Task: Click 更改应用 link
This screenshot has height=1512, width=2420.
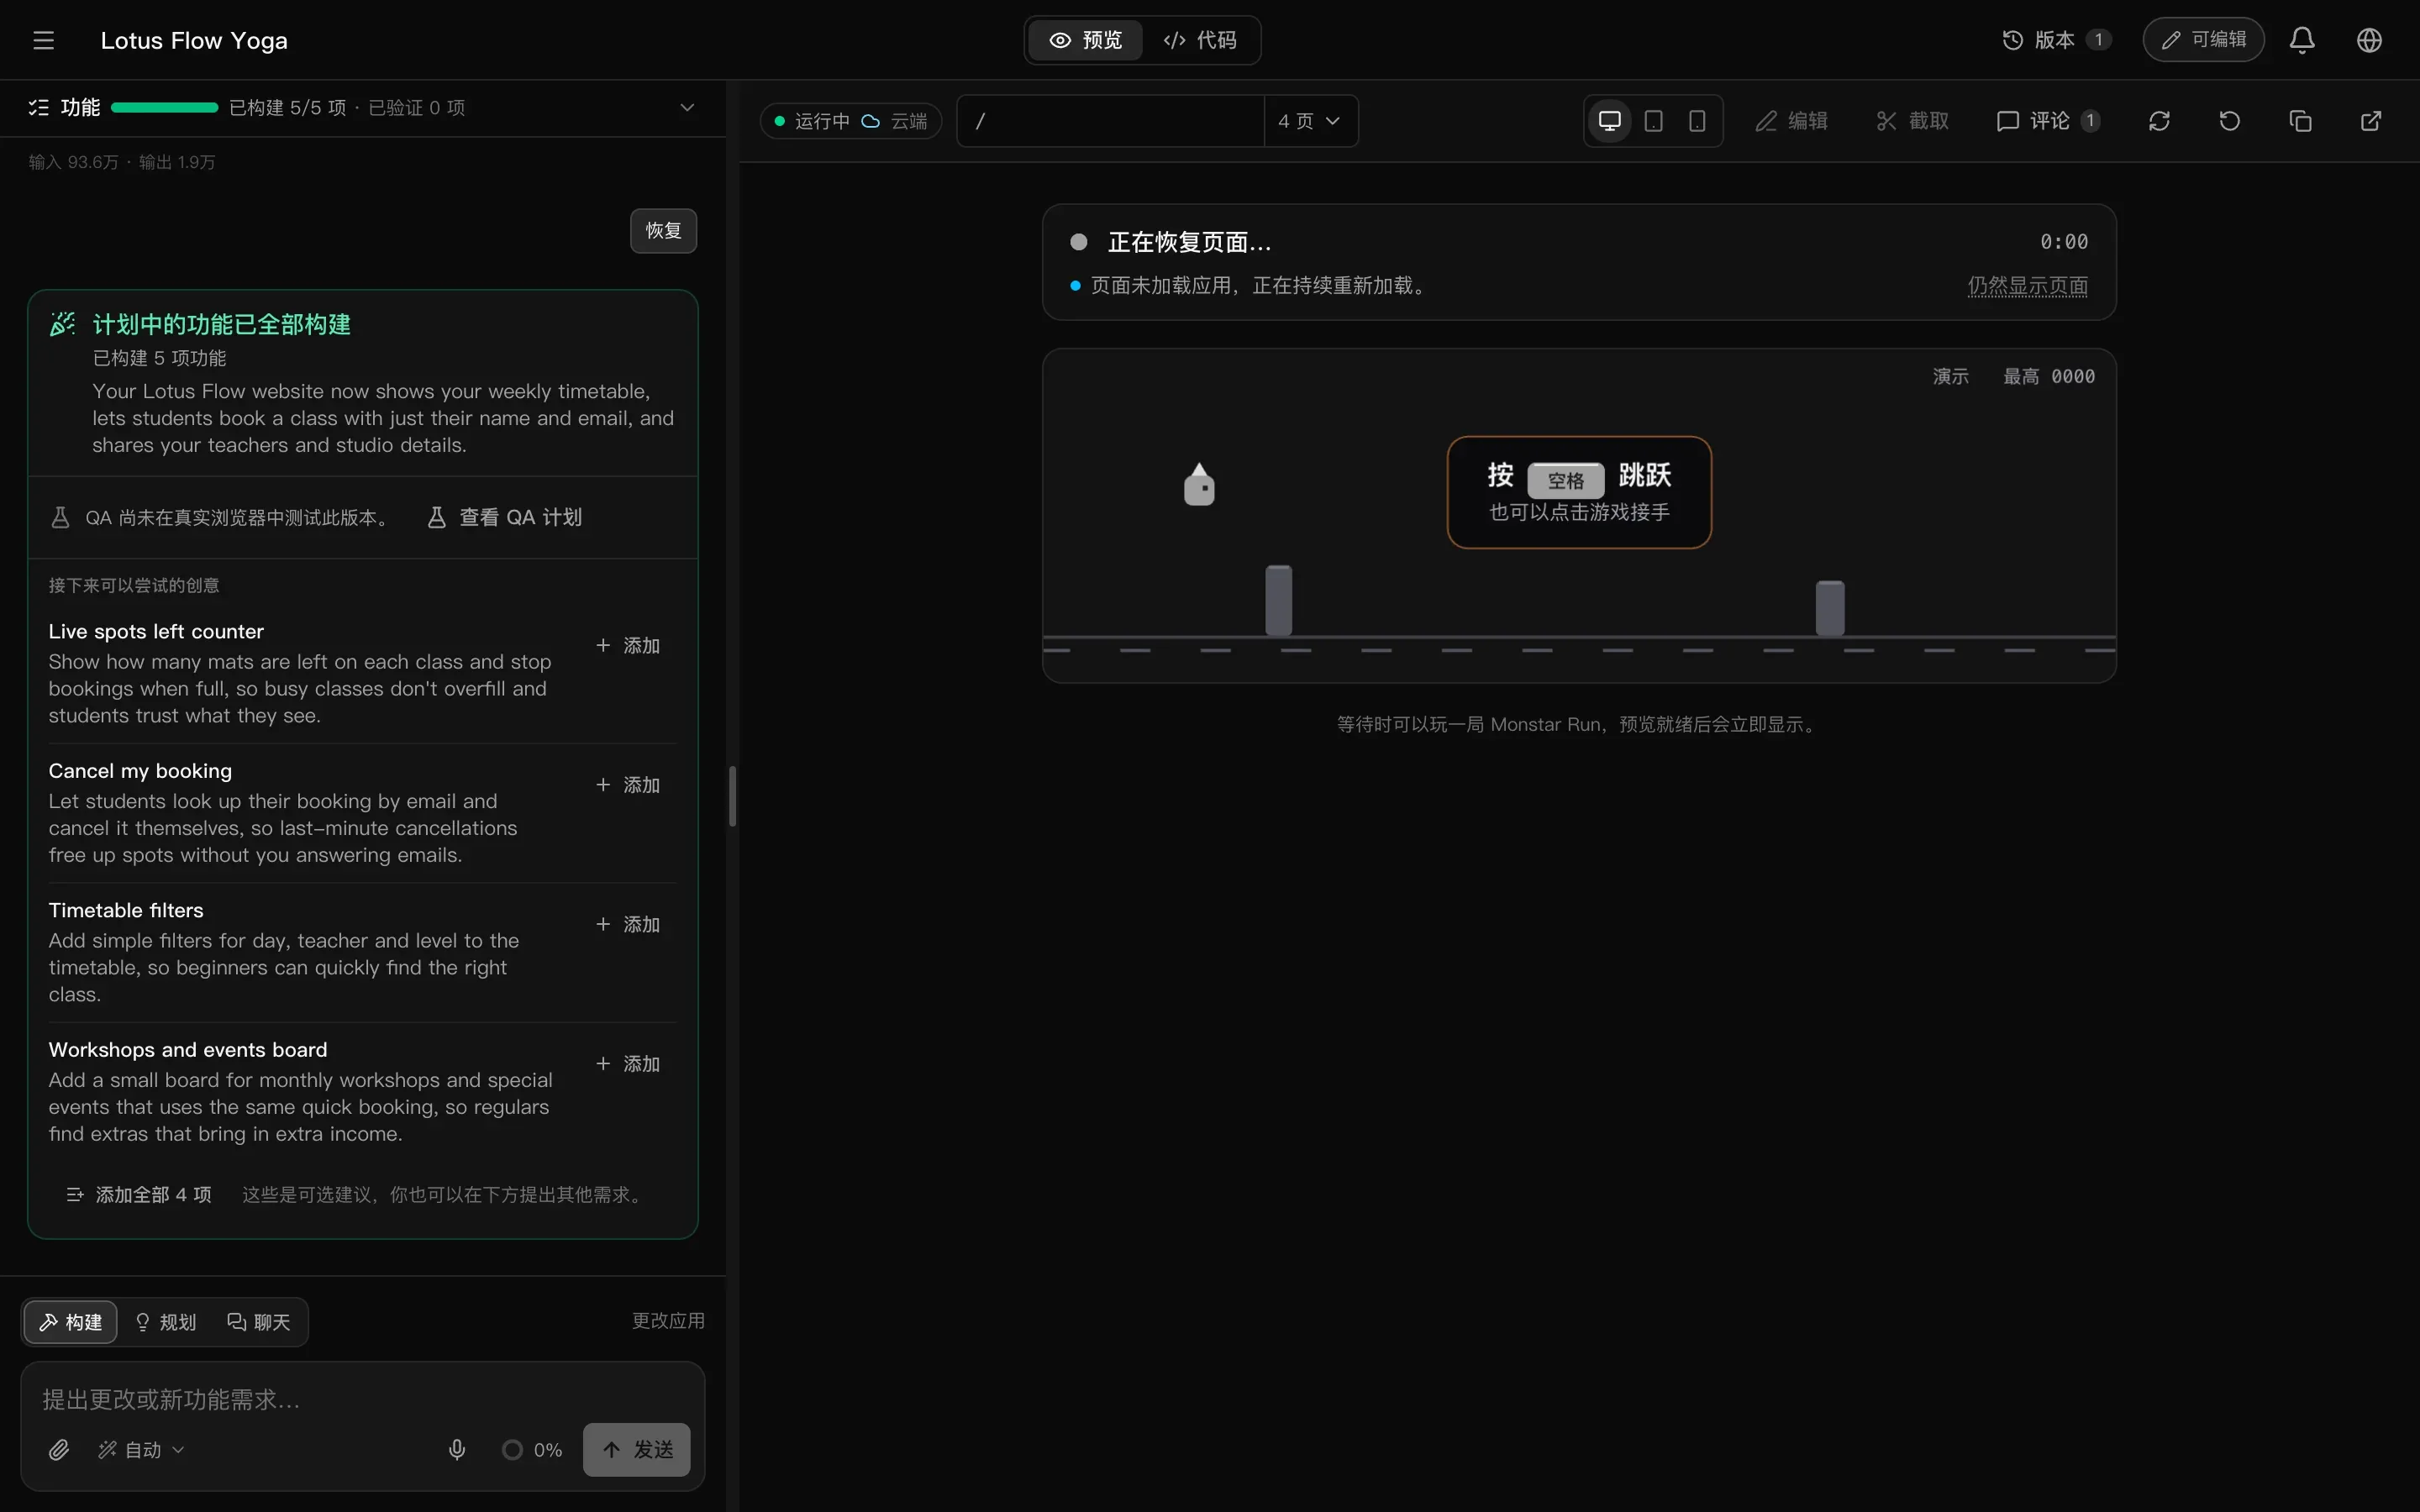Action: coord(668,1321)
